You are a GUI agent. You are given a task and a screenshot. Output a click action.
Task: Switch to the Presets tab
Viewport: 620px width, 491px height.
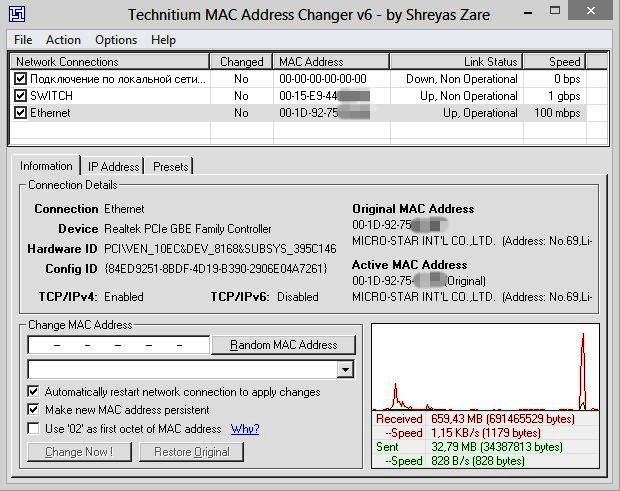[x=170, y=167]
